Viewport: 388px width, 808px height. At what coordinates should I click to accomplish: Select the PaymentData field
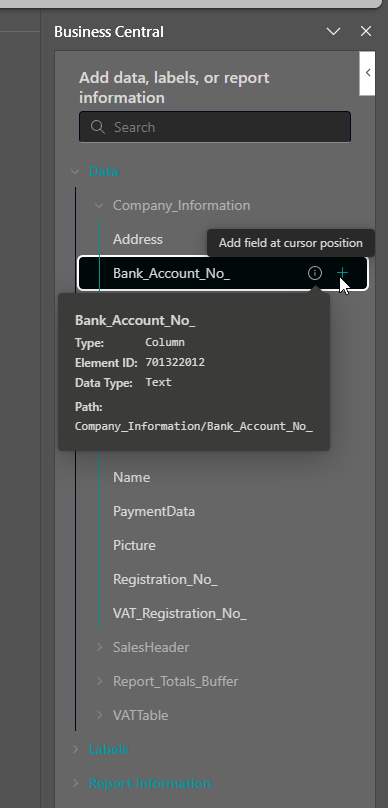[154, 511]
